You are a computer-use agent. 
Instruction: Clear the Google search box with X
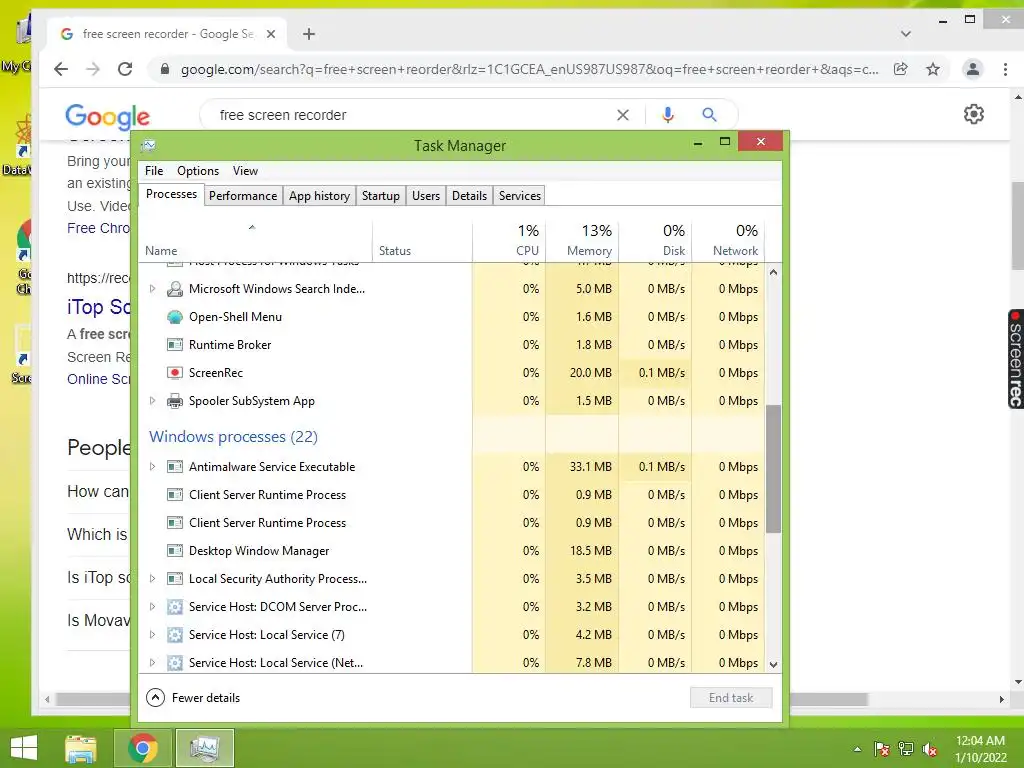pos(623,115)
